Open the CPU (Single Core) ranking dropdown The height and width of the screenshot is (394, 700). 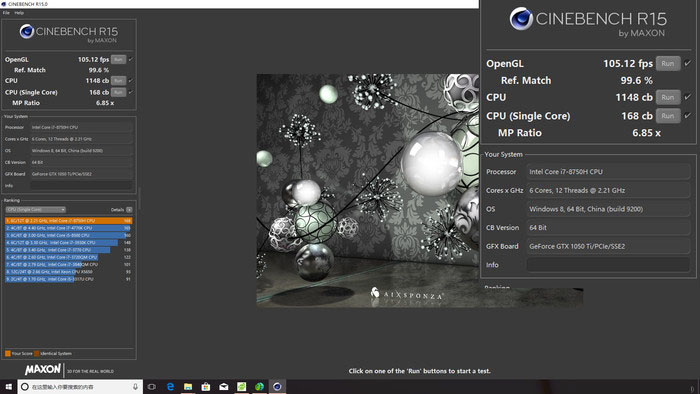point(36,210)
